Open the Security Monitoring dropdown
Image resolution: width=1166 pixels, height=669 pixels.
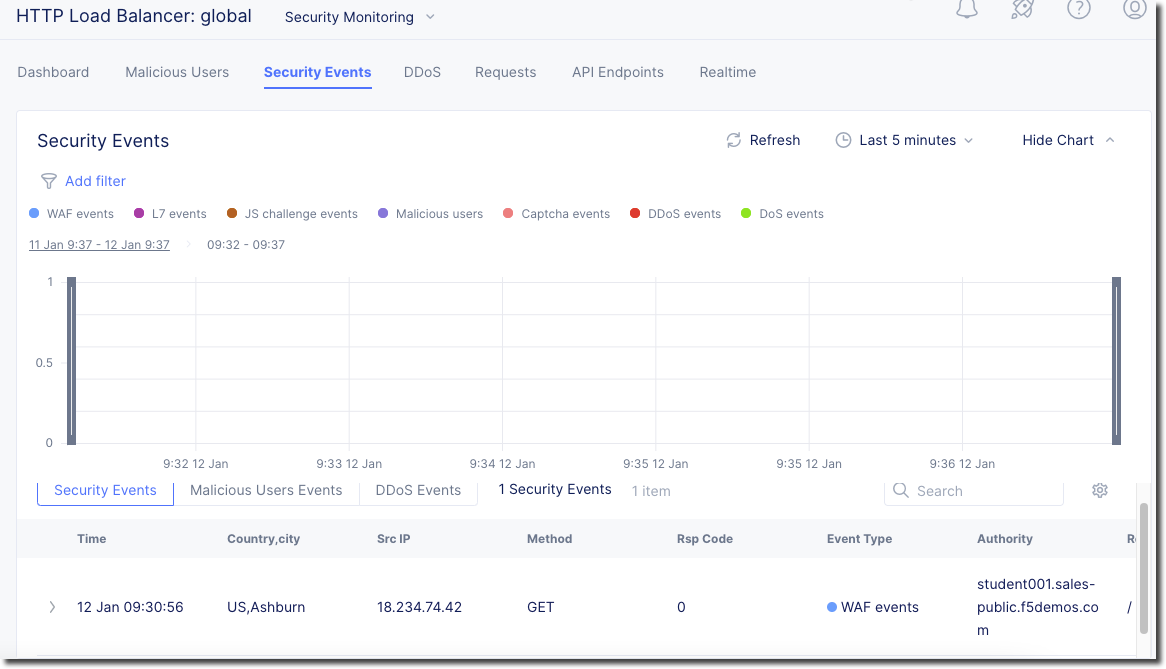click(360, 17)
